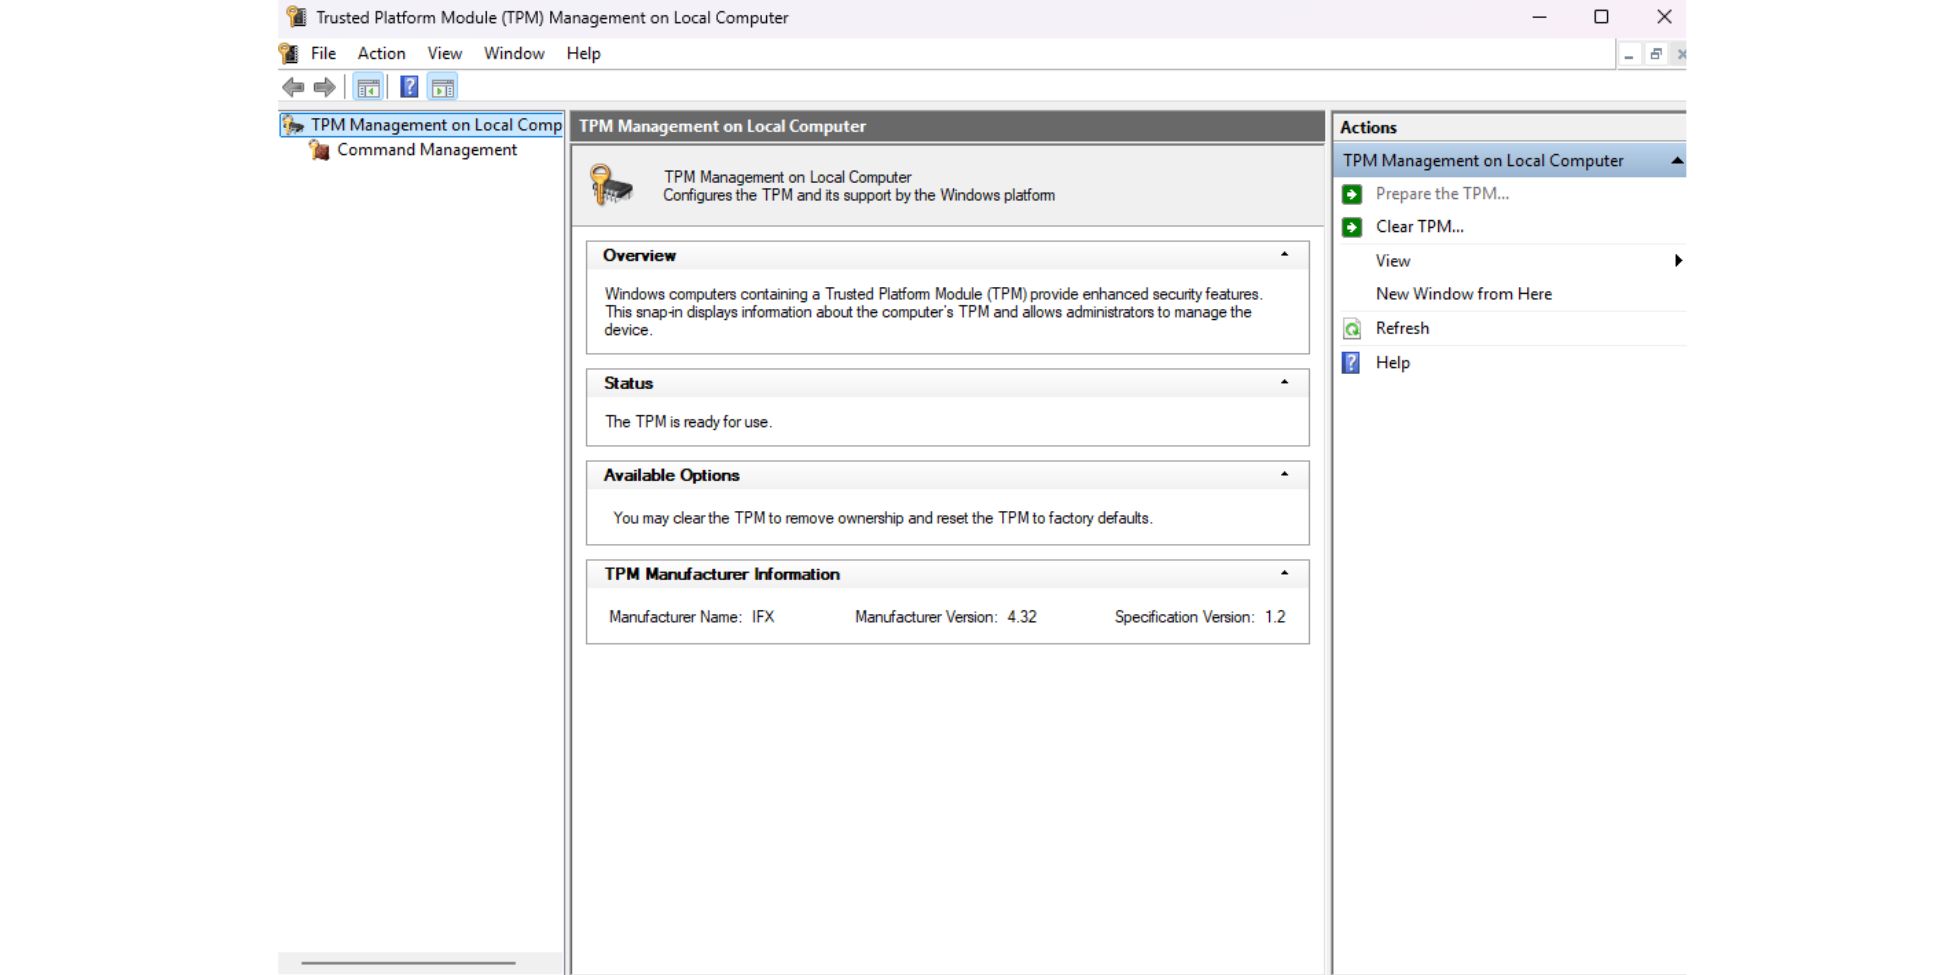Toggle the Show/Hide Console Tree toolbar icon
1950x975 pixels.
pyautogui.click(x=368, y=86)
